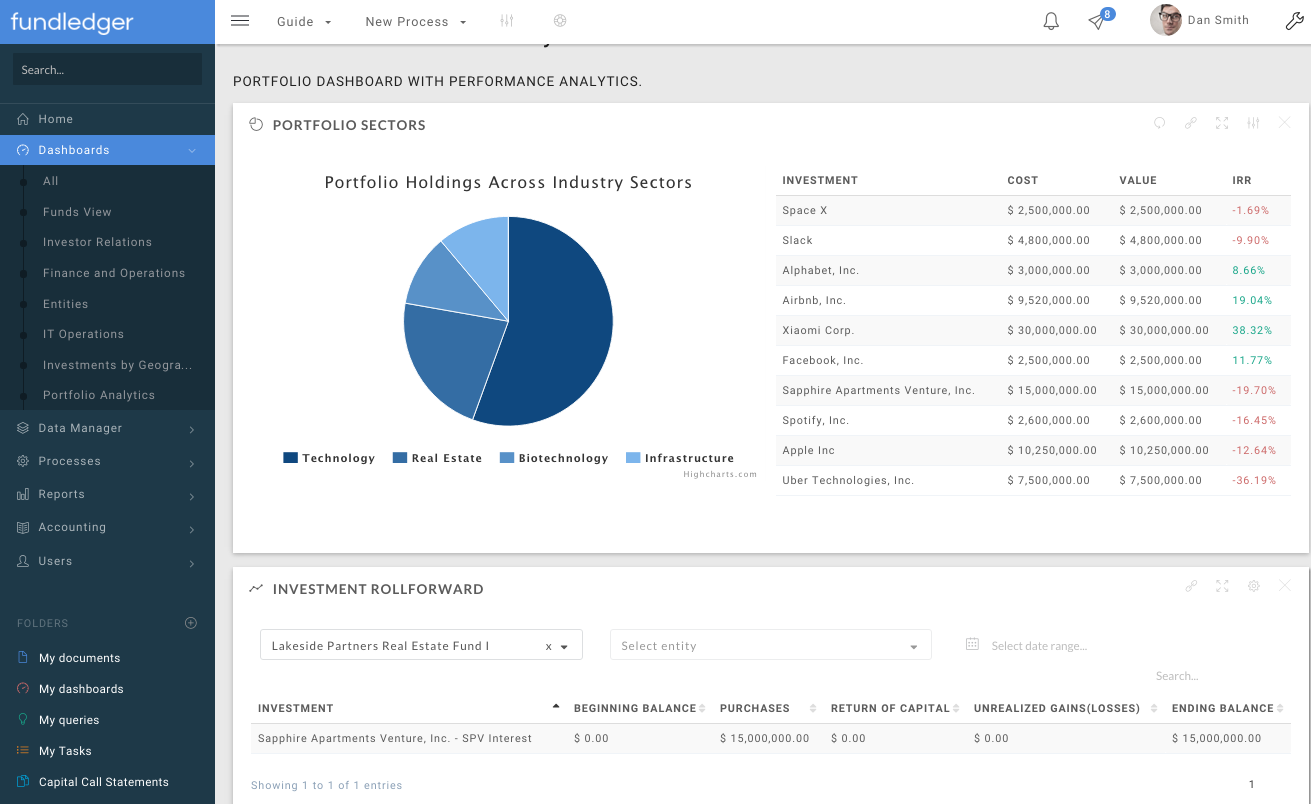
Task: Expand the Accounting menu arrow
Action: coord(192,528)
